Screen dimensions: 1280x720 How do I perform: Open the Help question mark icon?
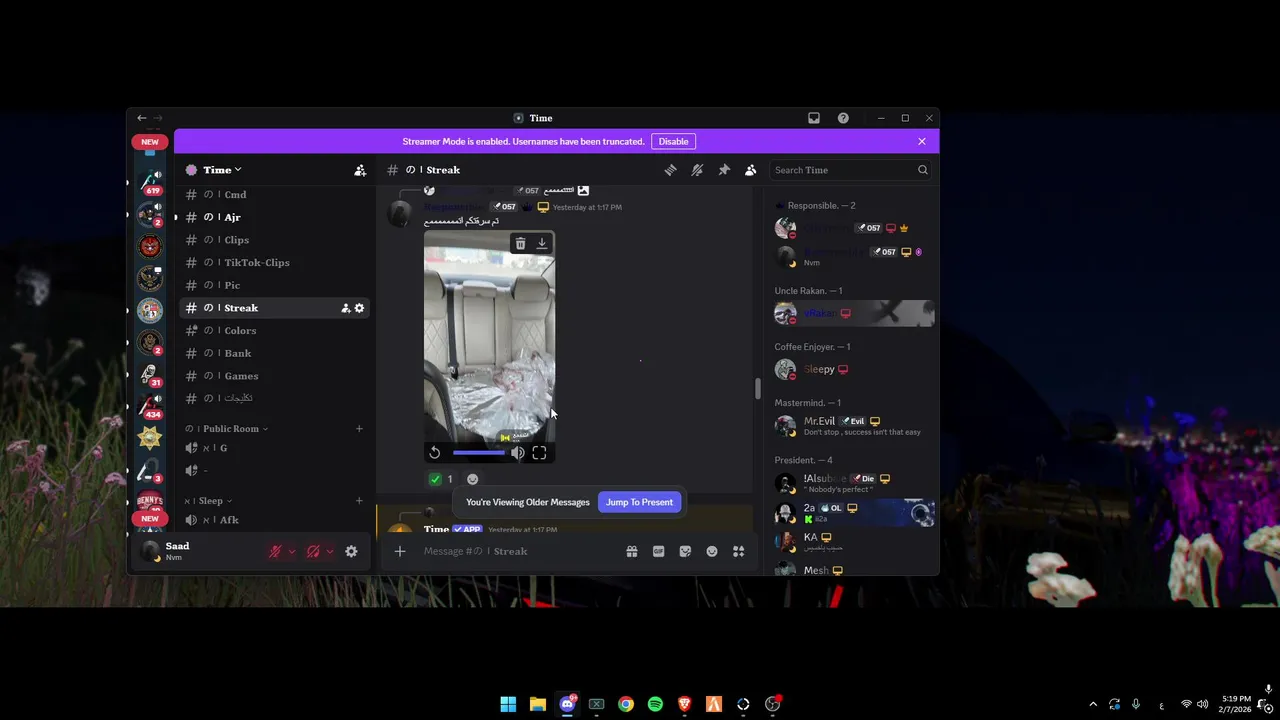843,118
